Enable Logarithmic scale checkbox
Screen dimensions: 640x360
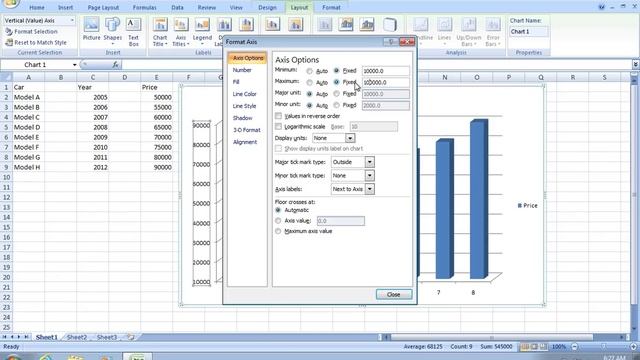(278, 127)
